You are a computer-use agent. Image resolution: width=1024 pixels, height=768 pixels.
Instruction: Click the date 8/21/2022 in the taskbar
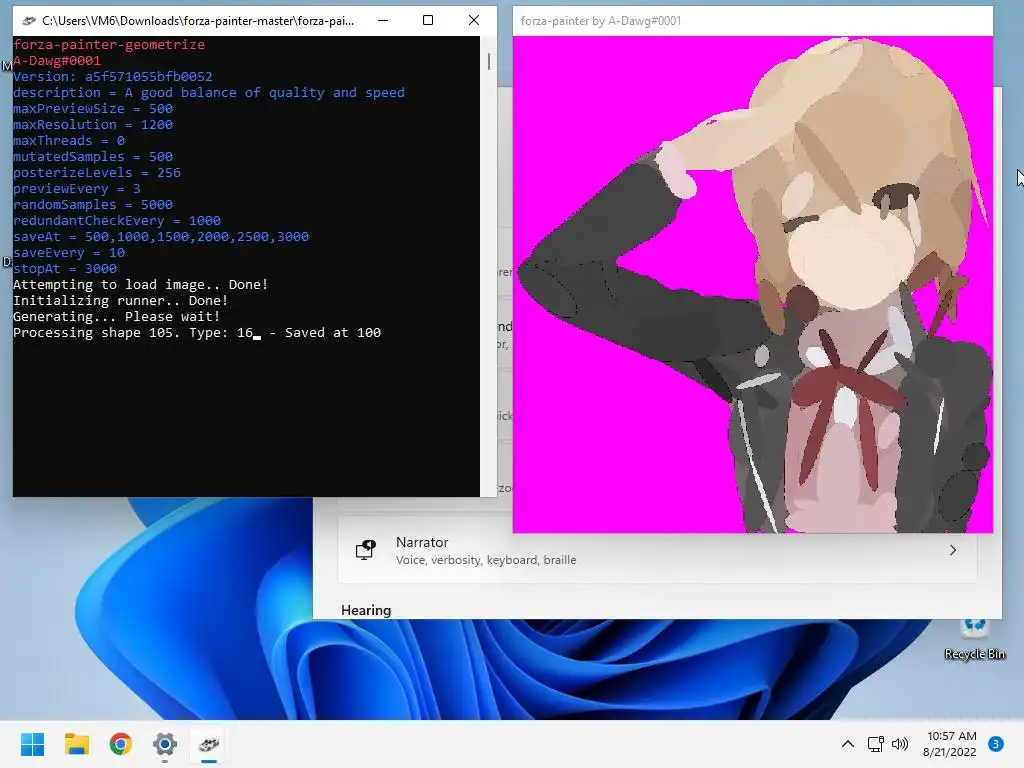950,752
